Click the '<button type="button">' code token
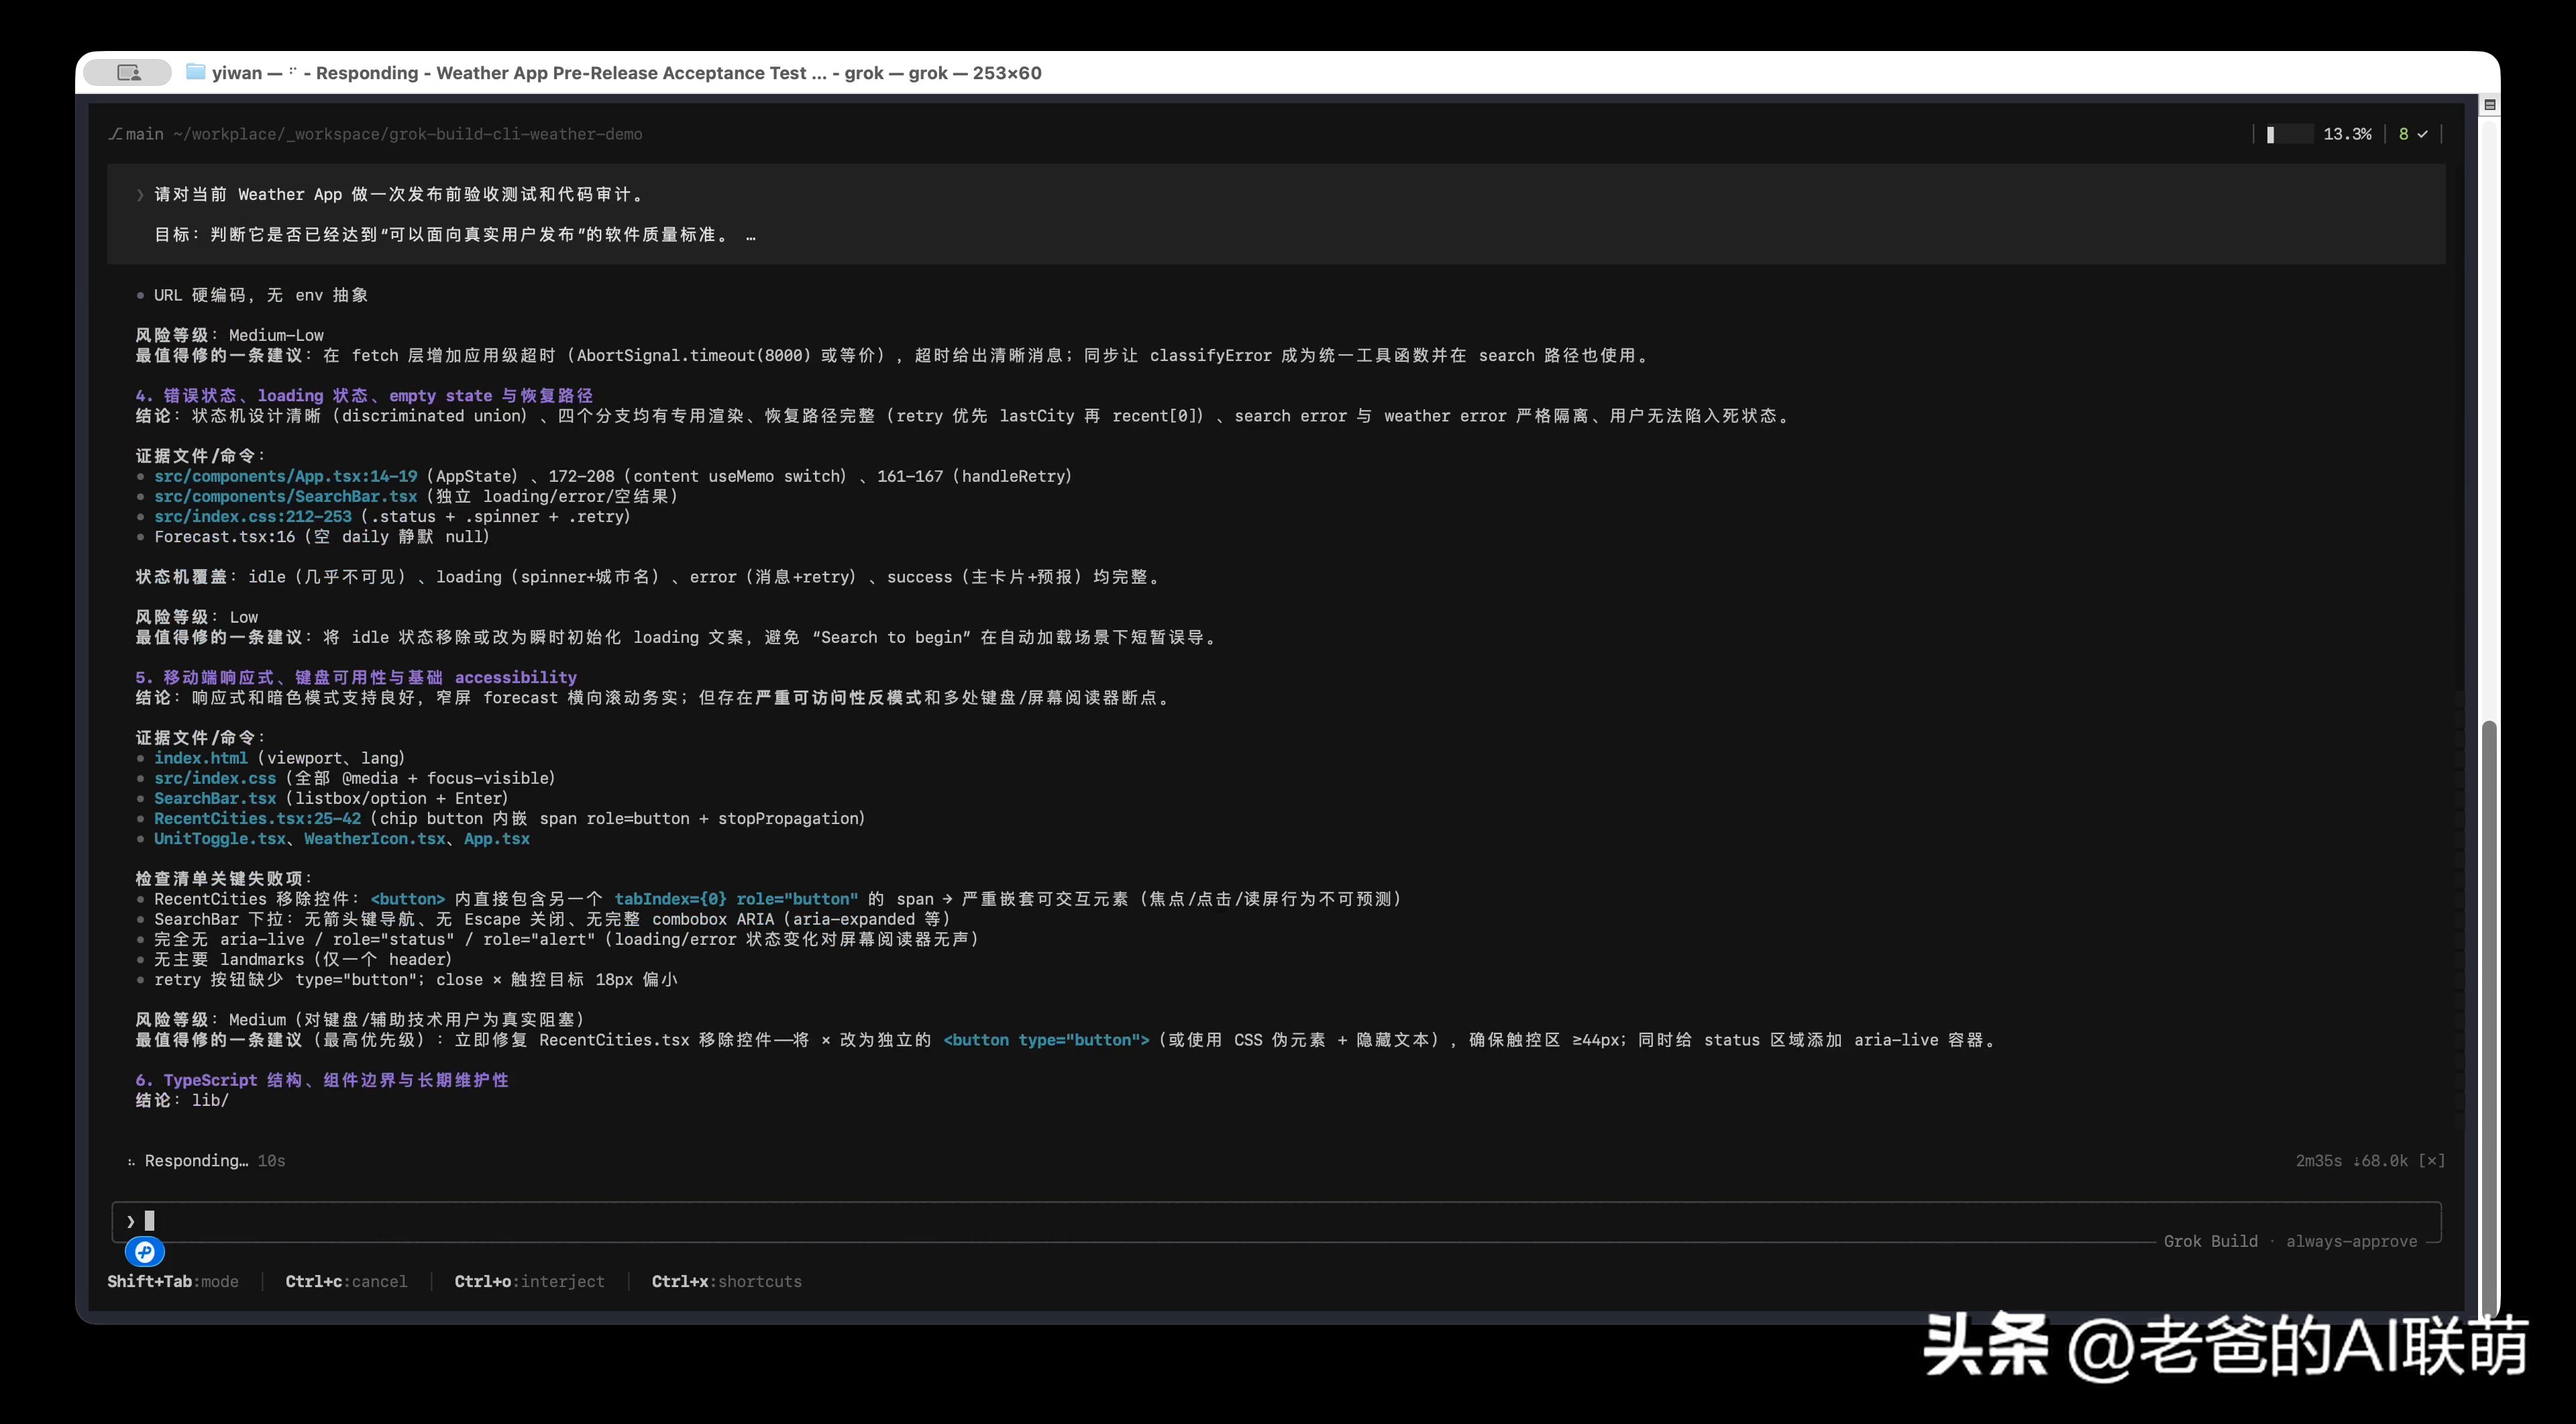Image resolution: width=2576 pixels, height=1424 pixels. pos(1046,1040)
